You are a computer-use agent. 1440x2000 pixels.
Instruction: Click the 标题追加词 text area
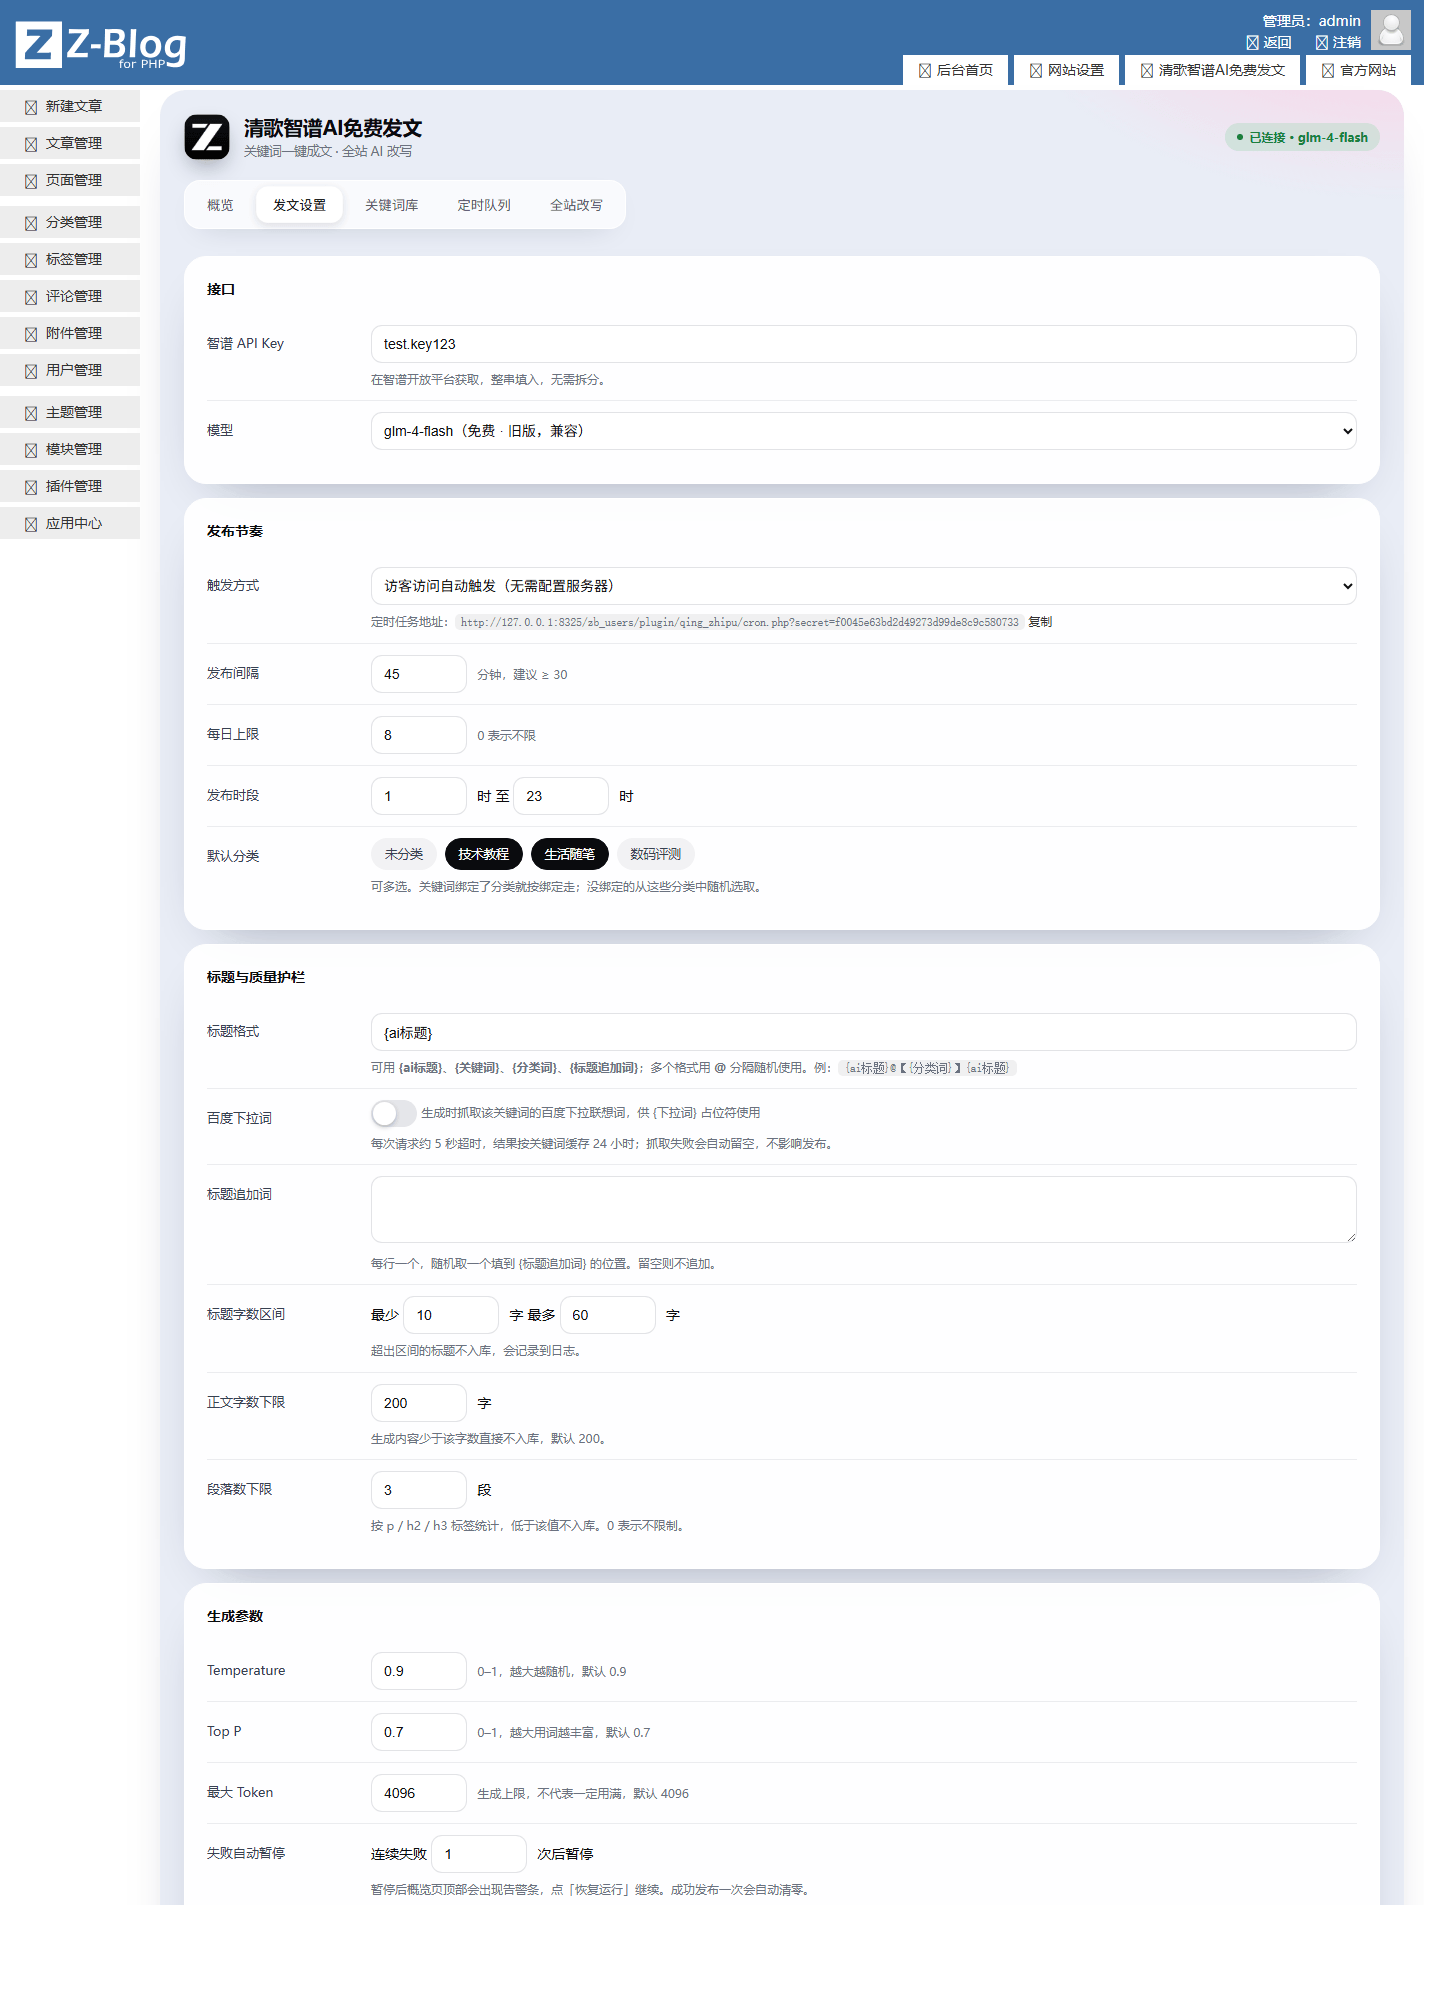[x=864, y=1210]
